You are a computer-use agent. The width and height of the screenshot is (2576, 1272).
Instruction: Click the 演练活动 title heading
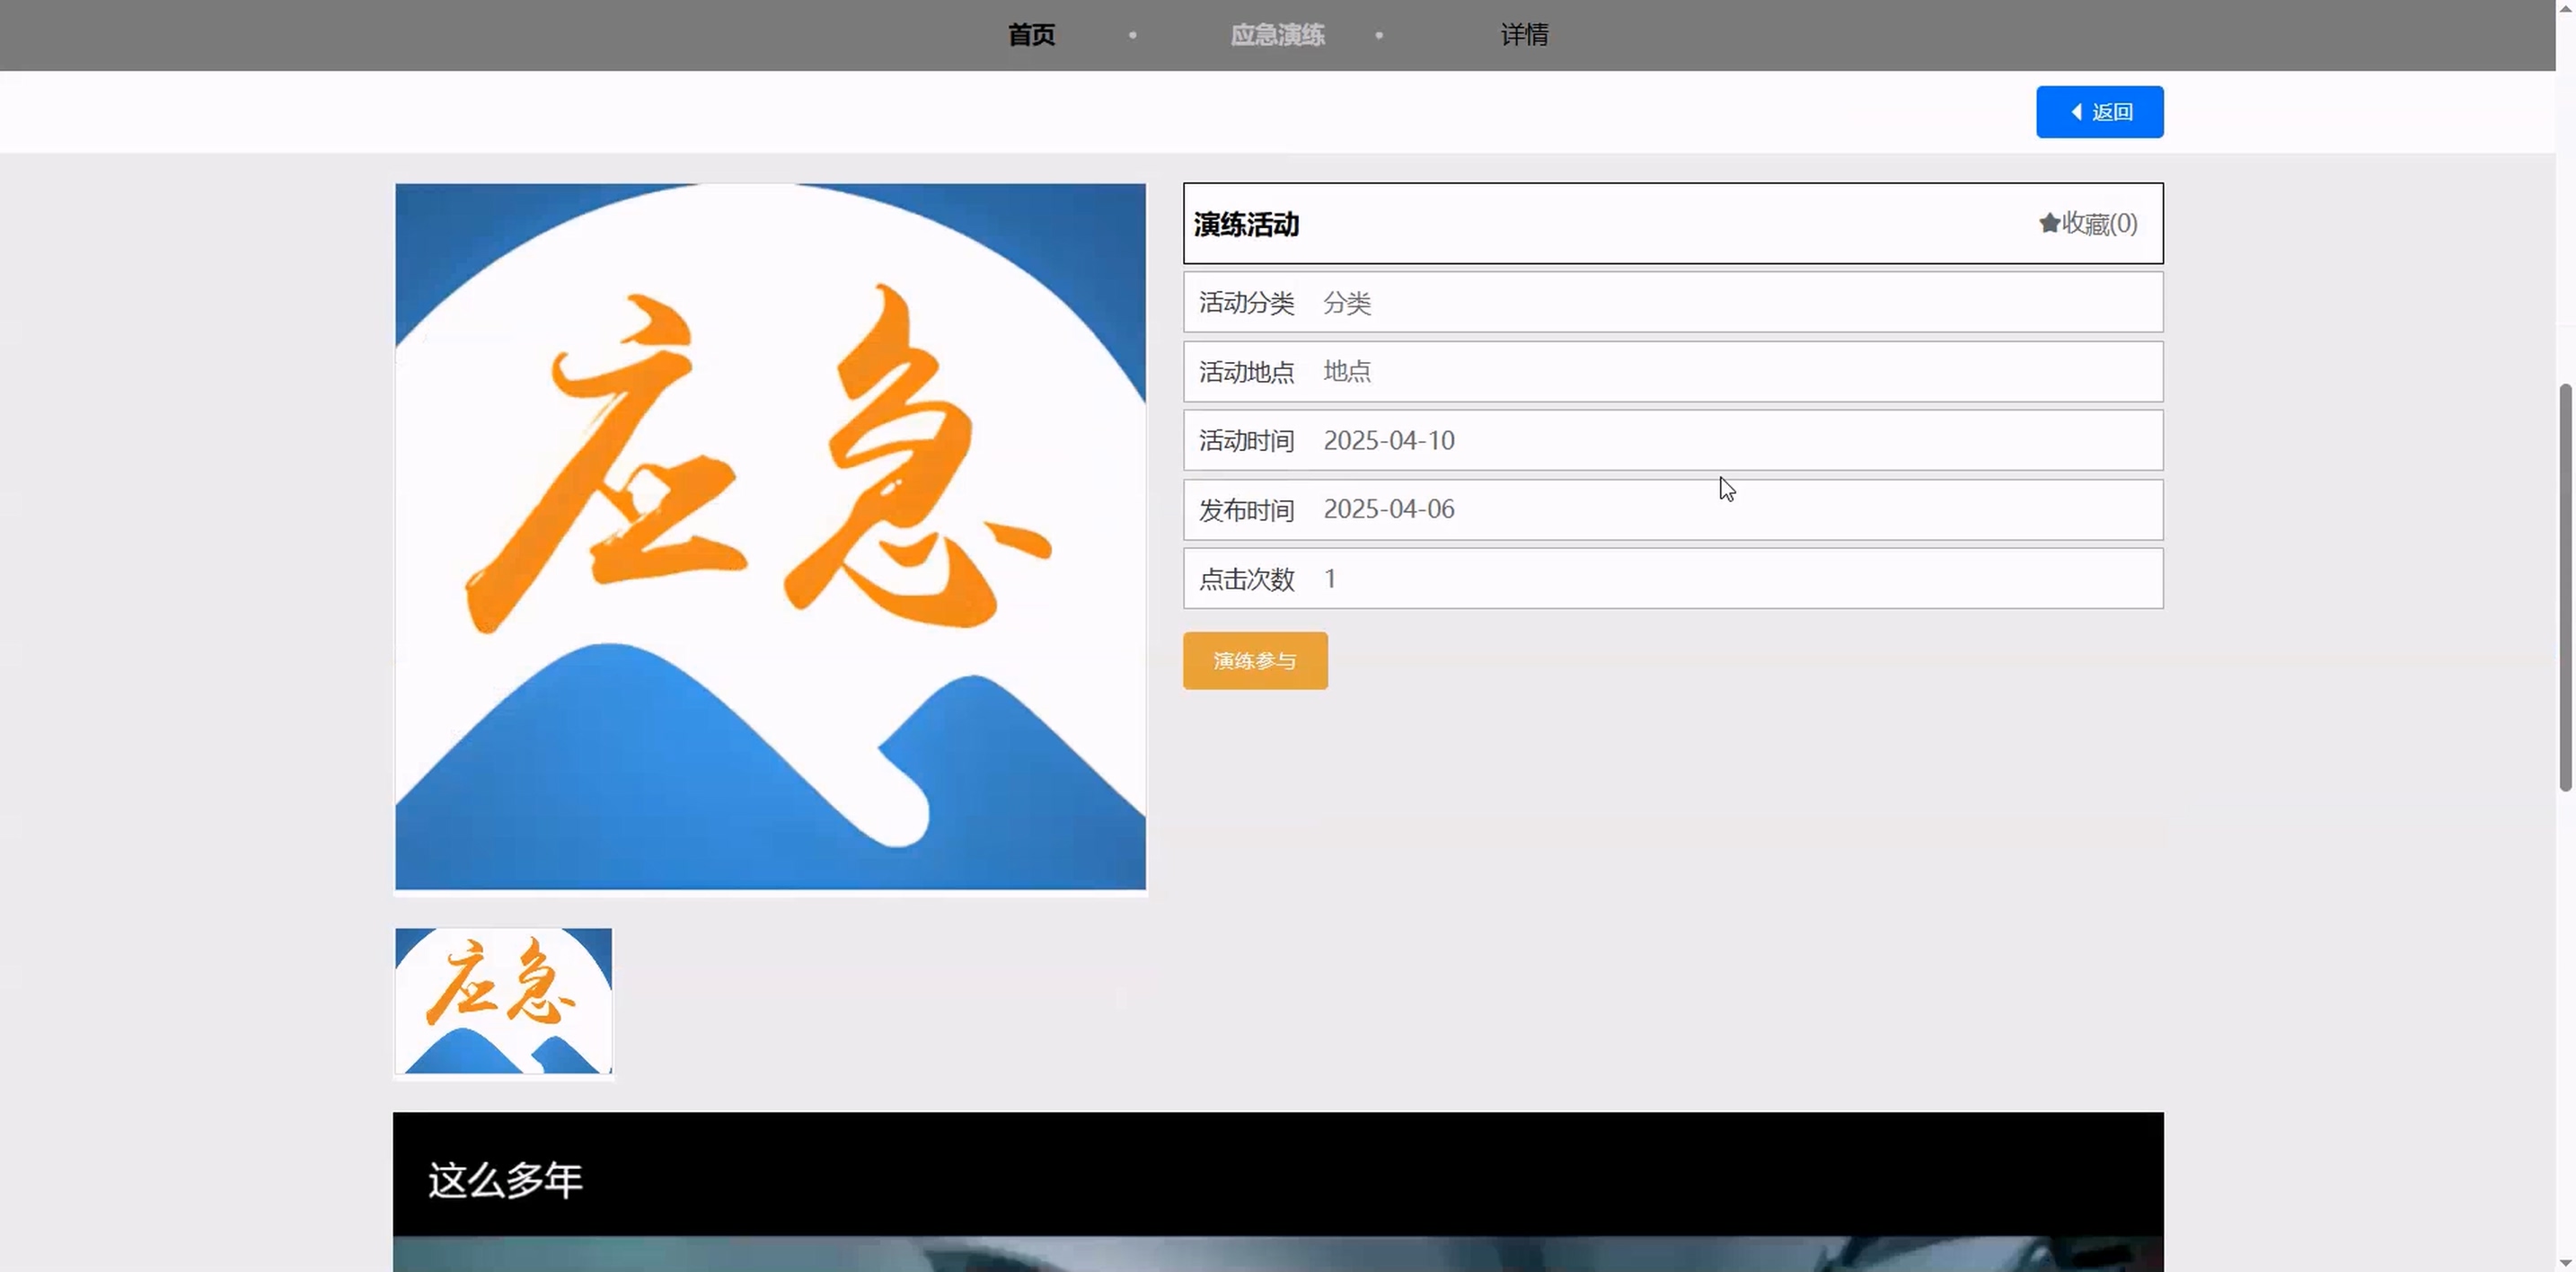click(x=1246, y=225)
